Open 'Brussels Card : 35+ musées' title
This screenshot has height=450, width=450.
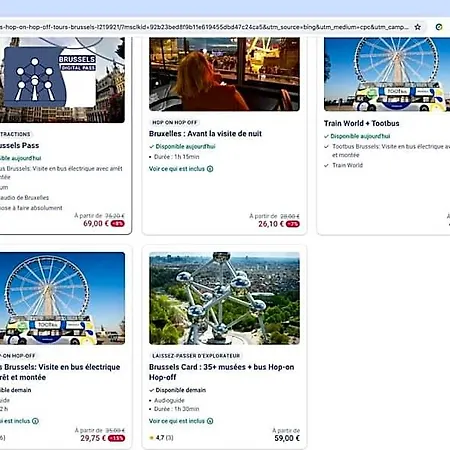click(222, 372)
